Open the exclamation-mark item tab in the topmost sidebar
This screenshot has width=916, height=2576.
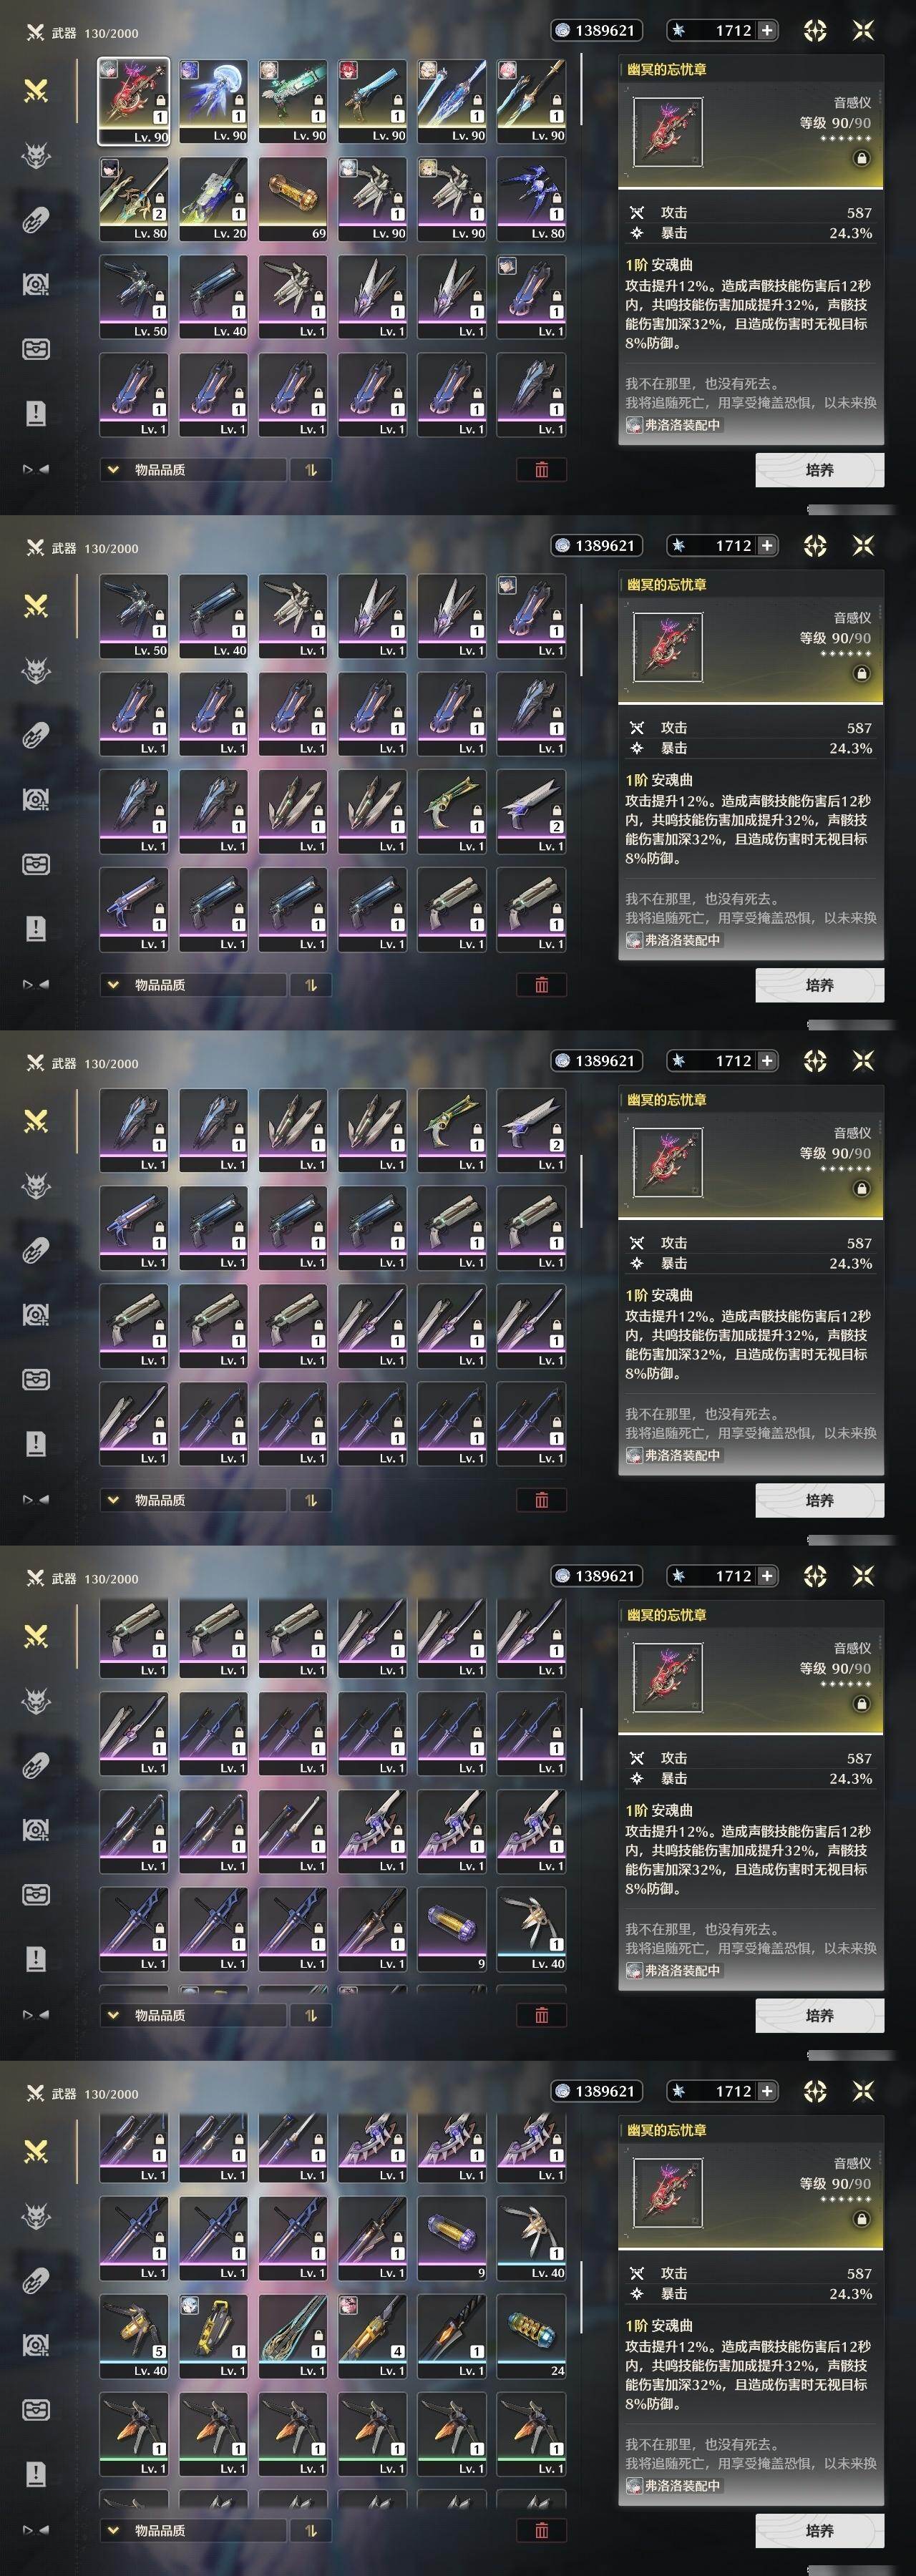click(x=36, y=413)
